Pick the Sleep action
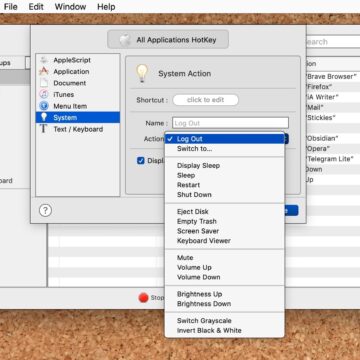This screenshot has height=360, width=360. point(225,175)
